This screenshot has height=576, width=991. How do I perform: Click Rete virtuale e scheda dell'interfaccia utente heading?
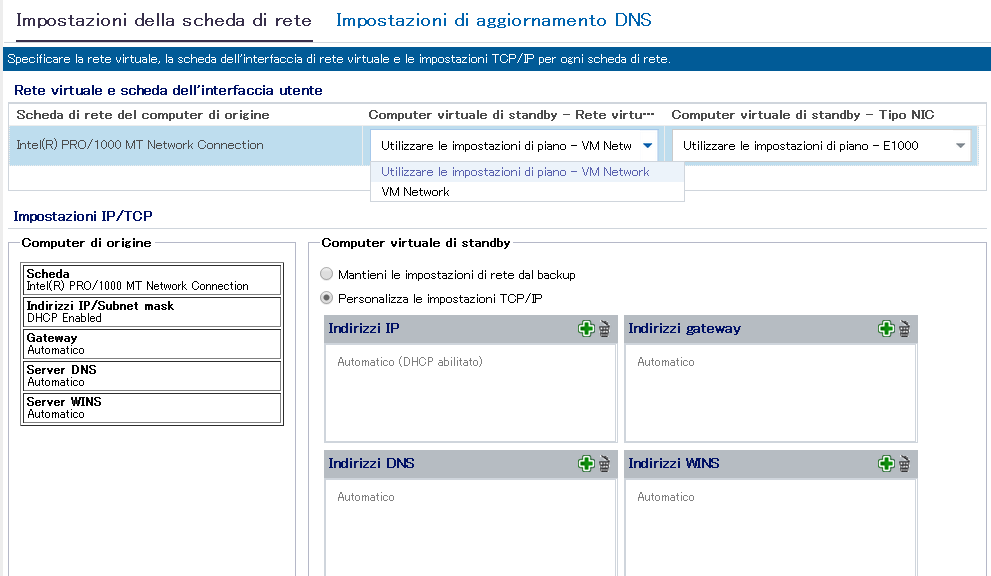168,90
